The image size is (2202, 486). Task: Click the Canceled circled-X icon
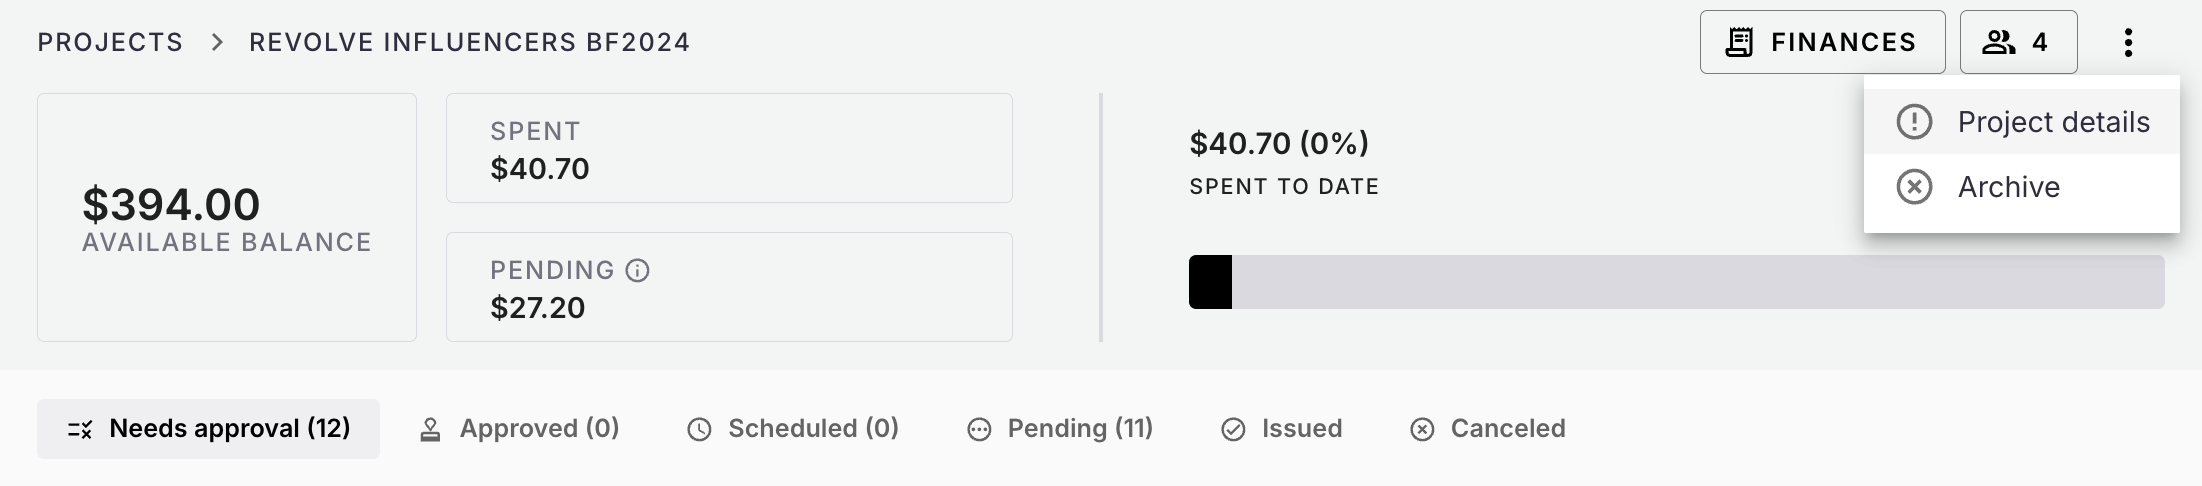click(x=1422, y=429)
